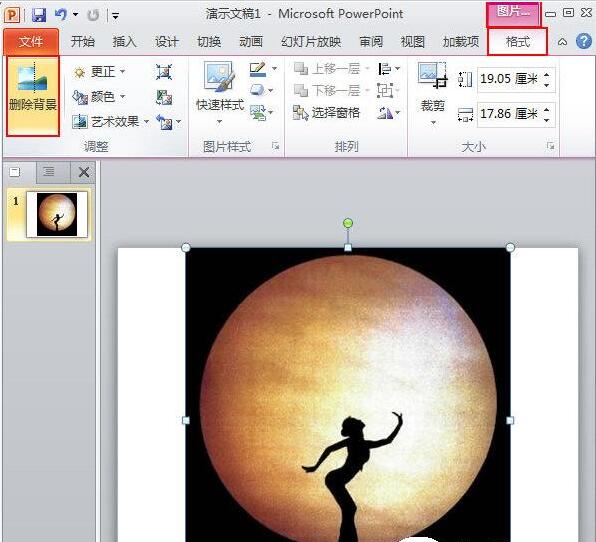Click the Change Picture icon
Screen dimensions: 596x542
click(164, 97)
